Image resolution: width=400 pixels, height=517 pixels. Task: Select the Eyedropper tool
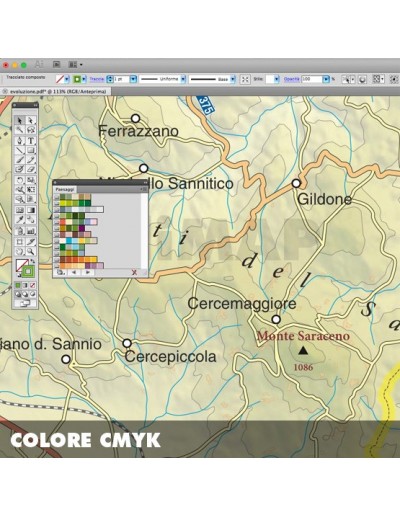pyautogui.click(x=20, y=220)
